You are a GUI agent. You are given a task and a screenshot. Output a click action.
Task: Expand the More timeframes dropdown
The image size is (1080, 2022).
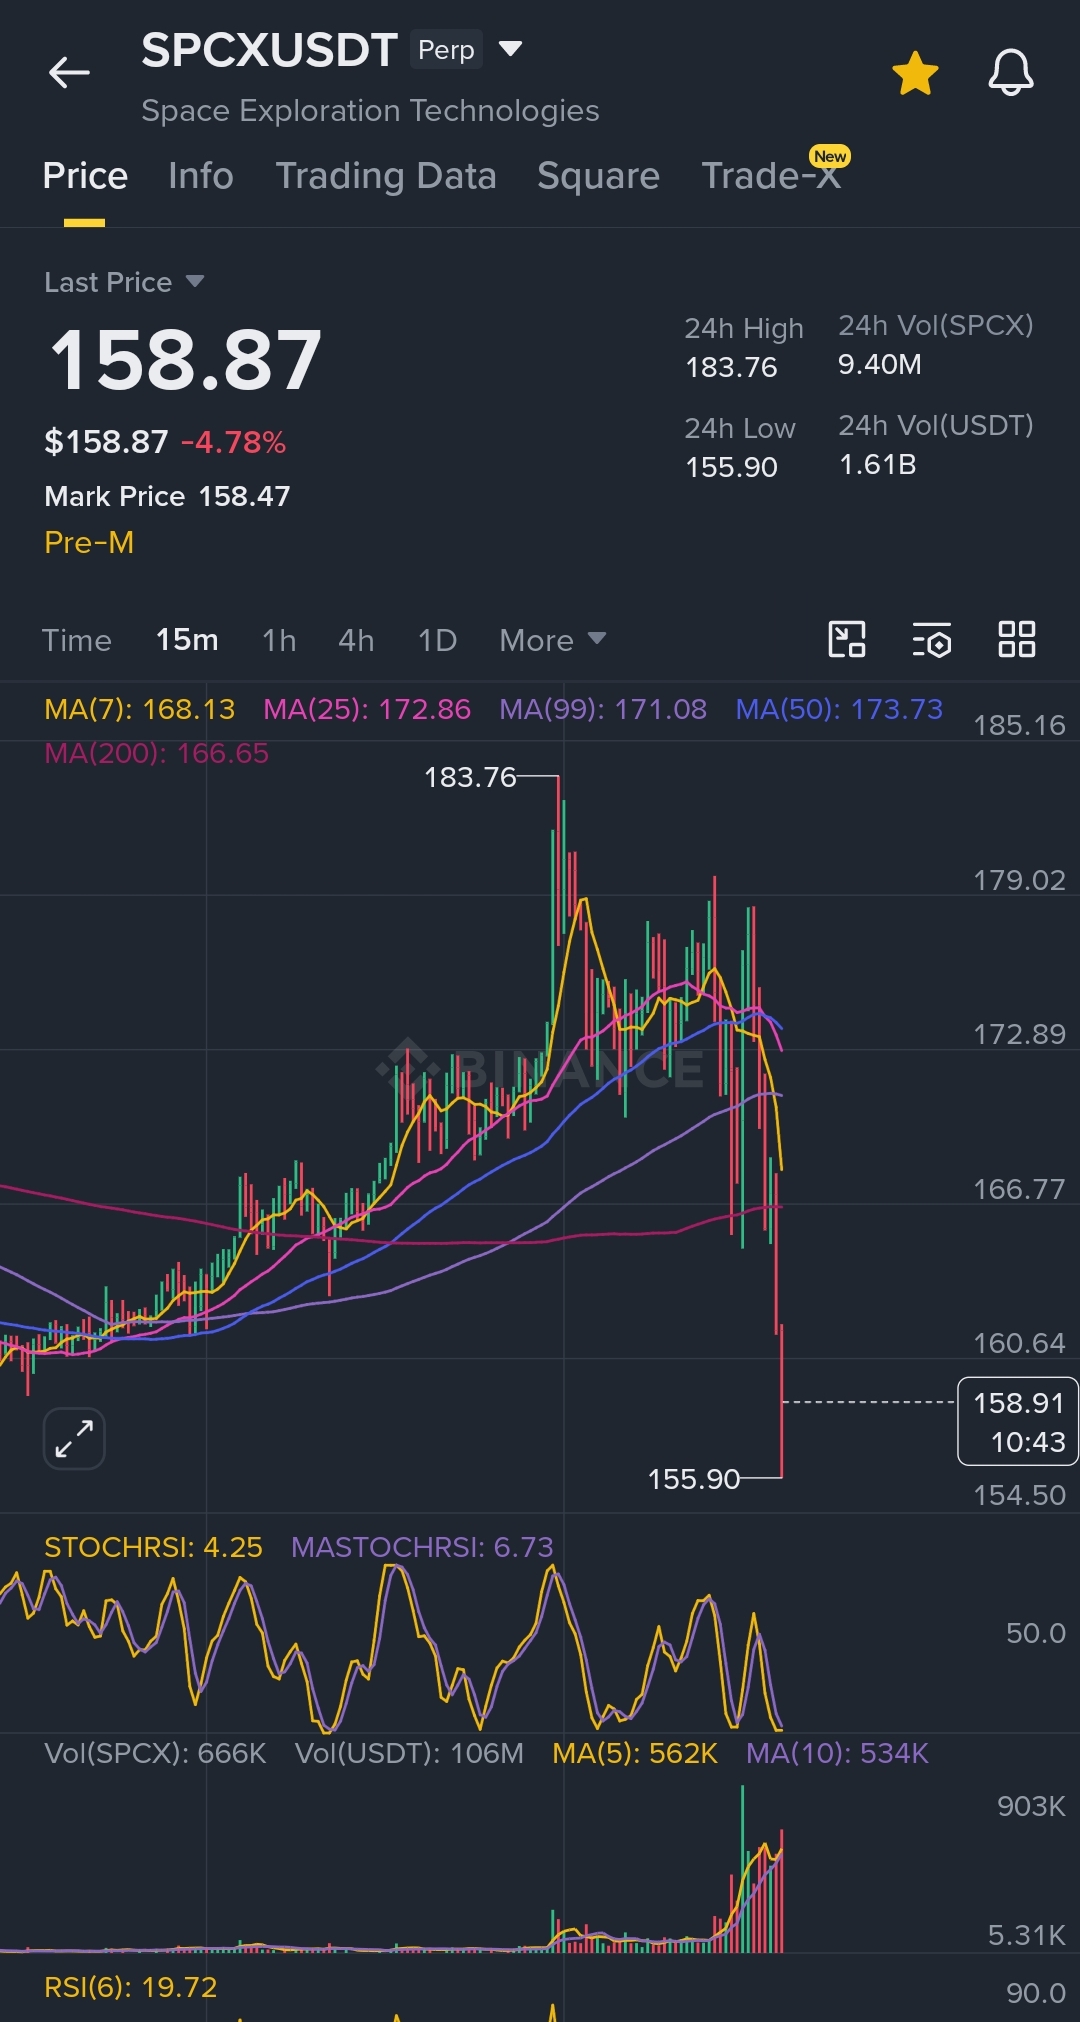coord(553,640)
